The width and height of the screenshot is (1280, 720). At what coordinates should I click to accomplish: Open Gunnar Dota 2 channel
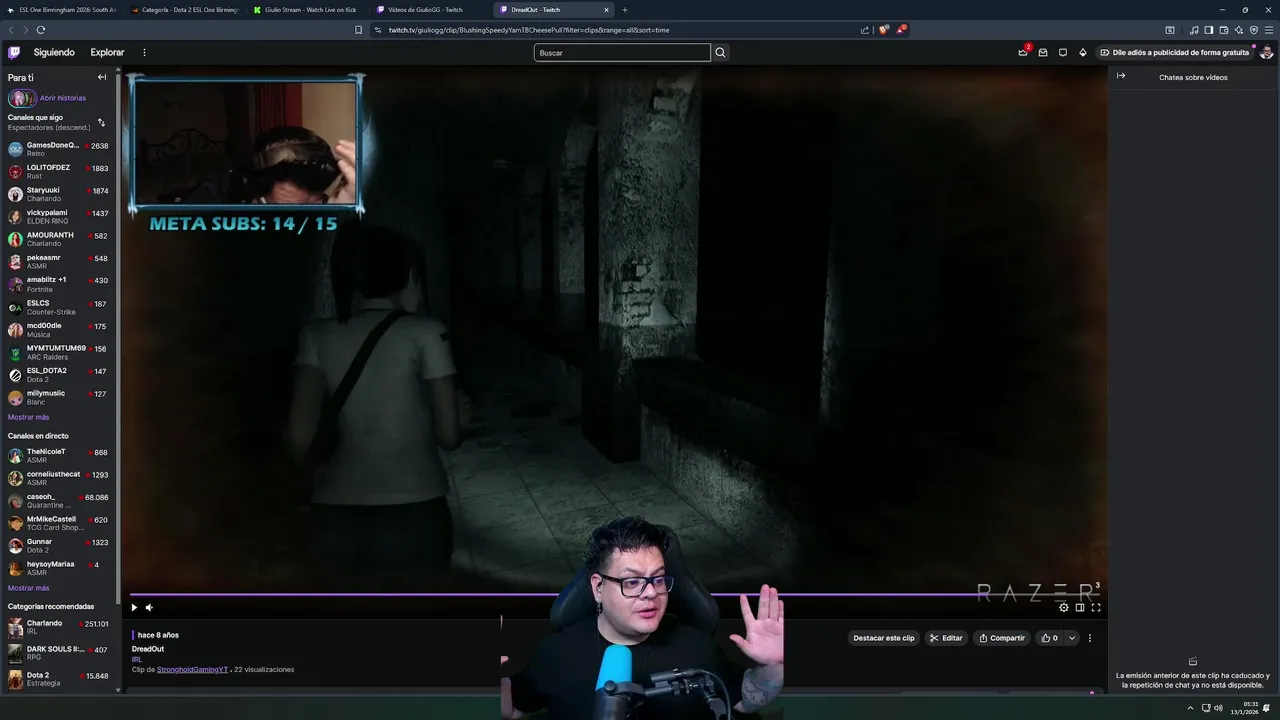(x=60, y=545)
